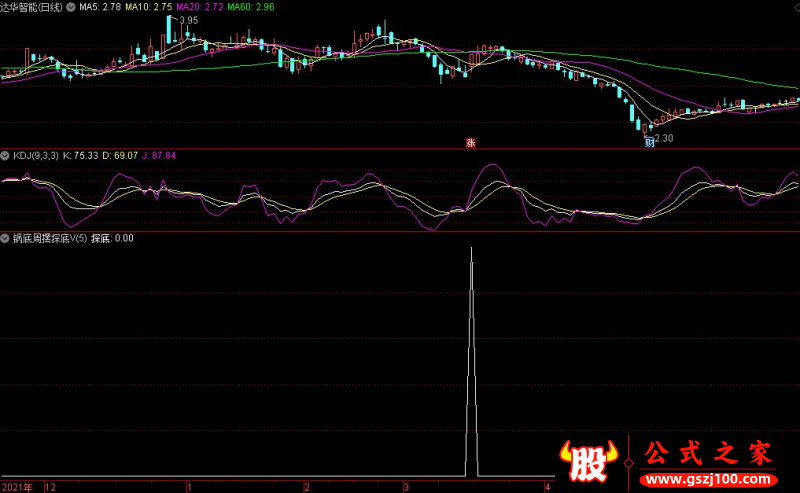Image resolution: width=800 pixels, height=493 pixels.
Task: Select the KDJ D: 69.07 value
Action: point(120,156)
